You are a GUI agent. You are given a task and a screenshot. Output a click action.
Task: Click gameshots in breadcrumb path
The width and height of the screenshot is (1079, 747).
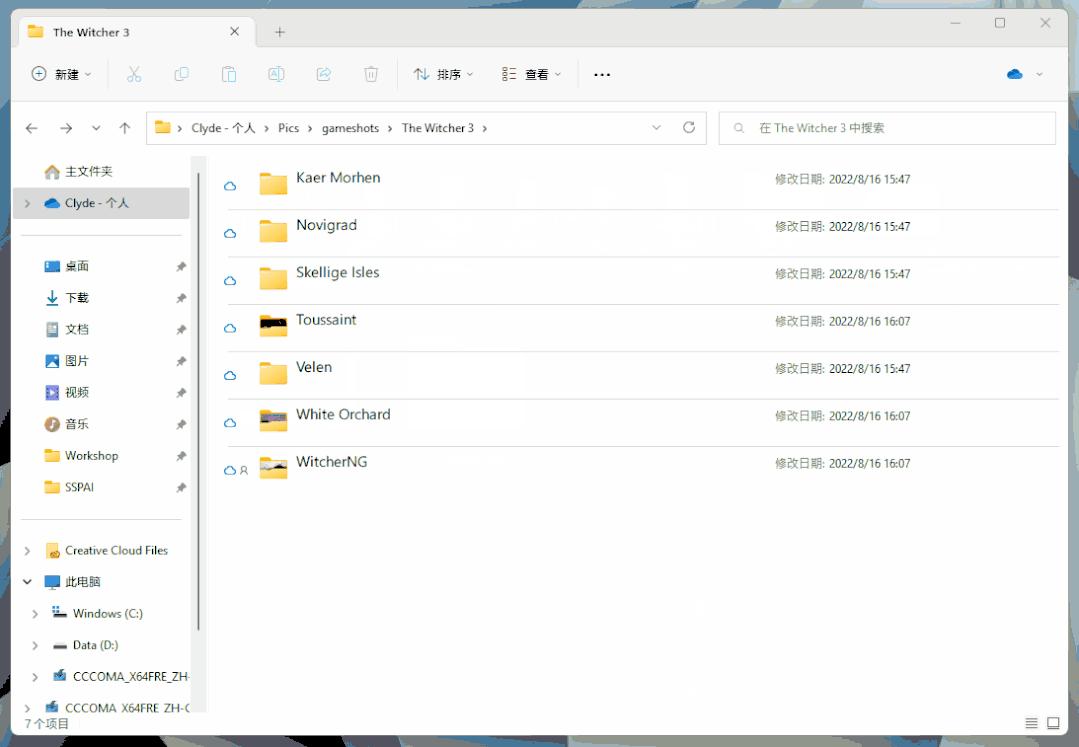pos(350,128)
